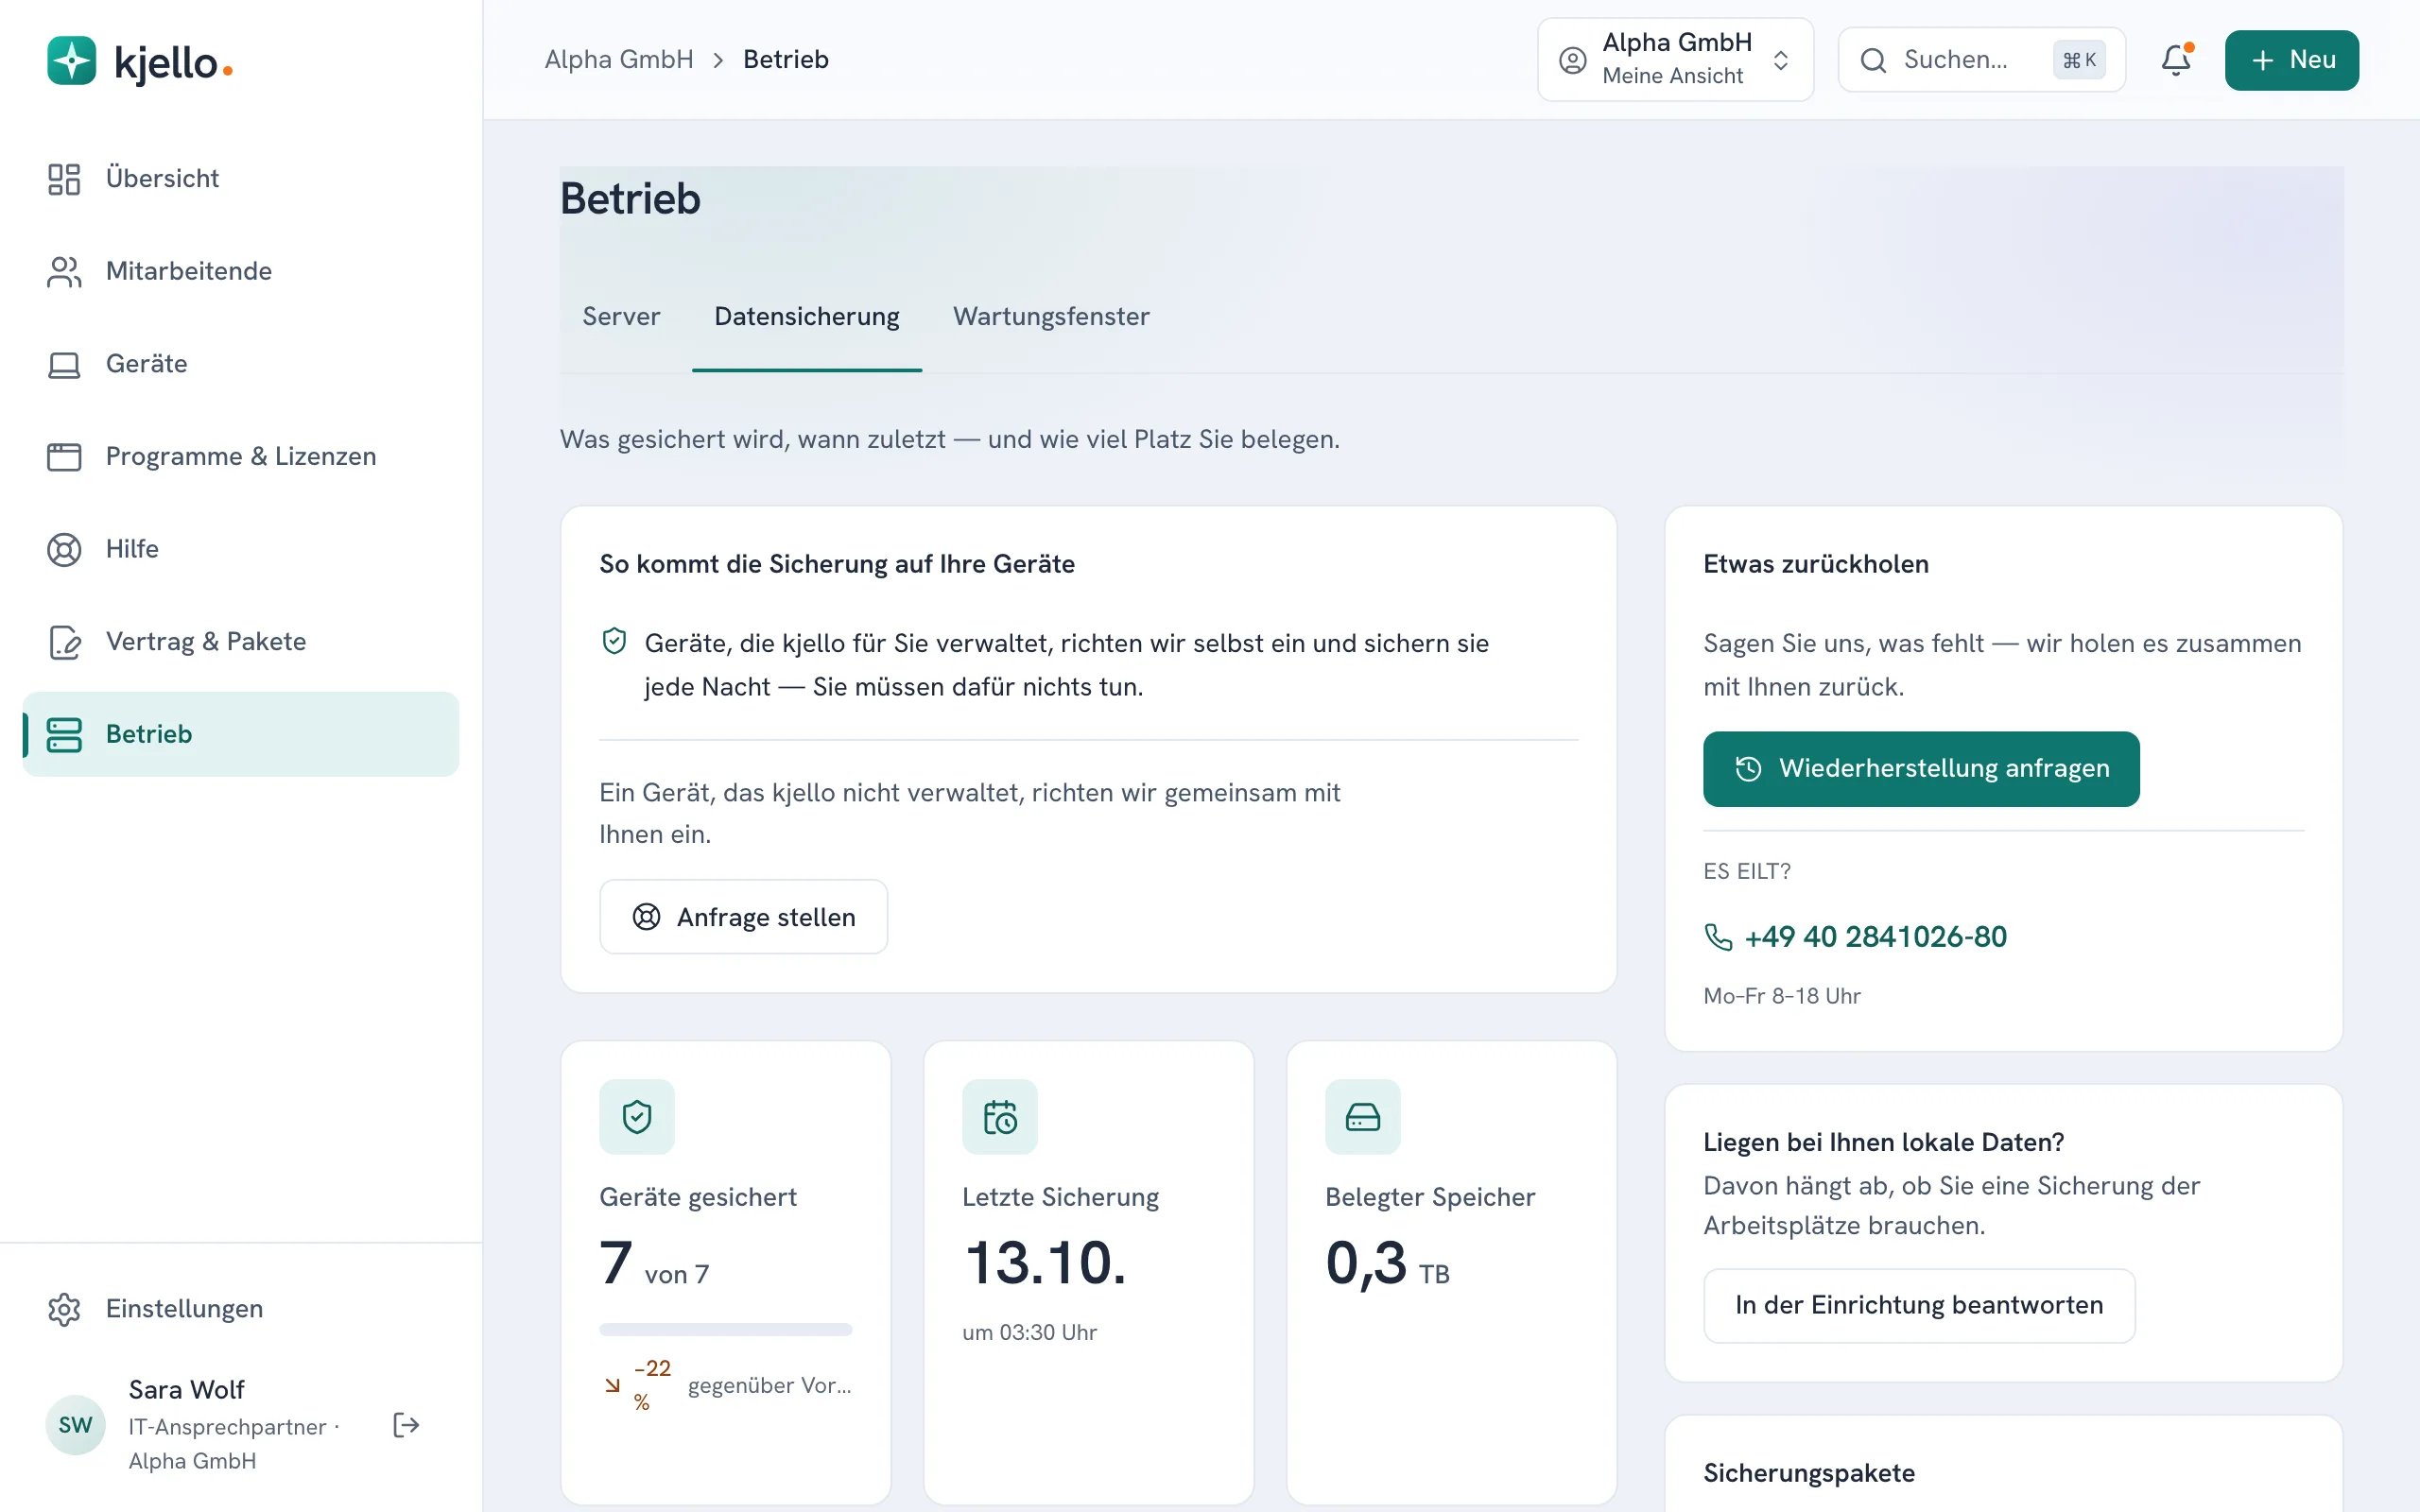2420x1512 pixels.
Task: Click the shield icon above Geräte gesichert
Action: click(637, 1117)
